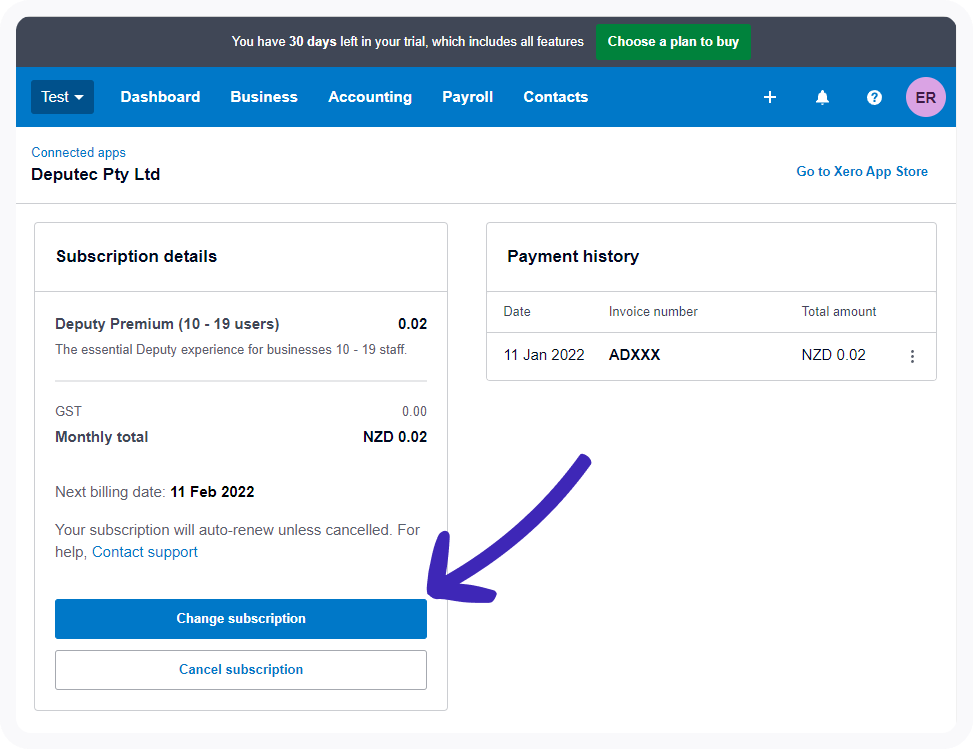The width and height of the screenshot is (973, 749).
Task: Click the Deputec Pty Ltd heading
Action: (x=96, y=174)
